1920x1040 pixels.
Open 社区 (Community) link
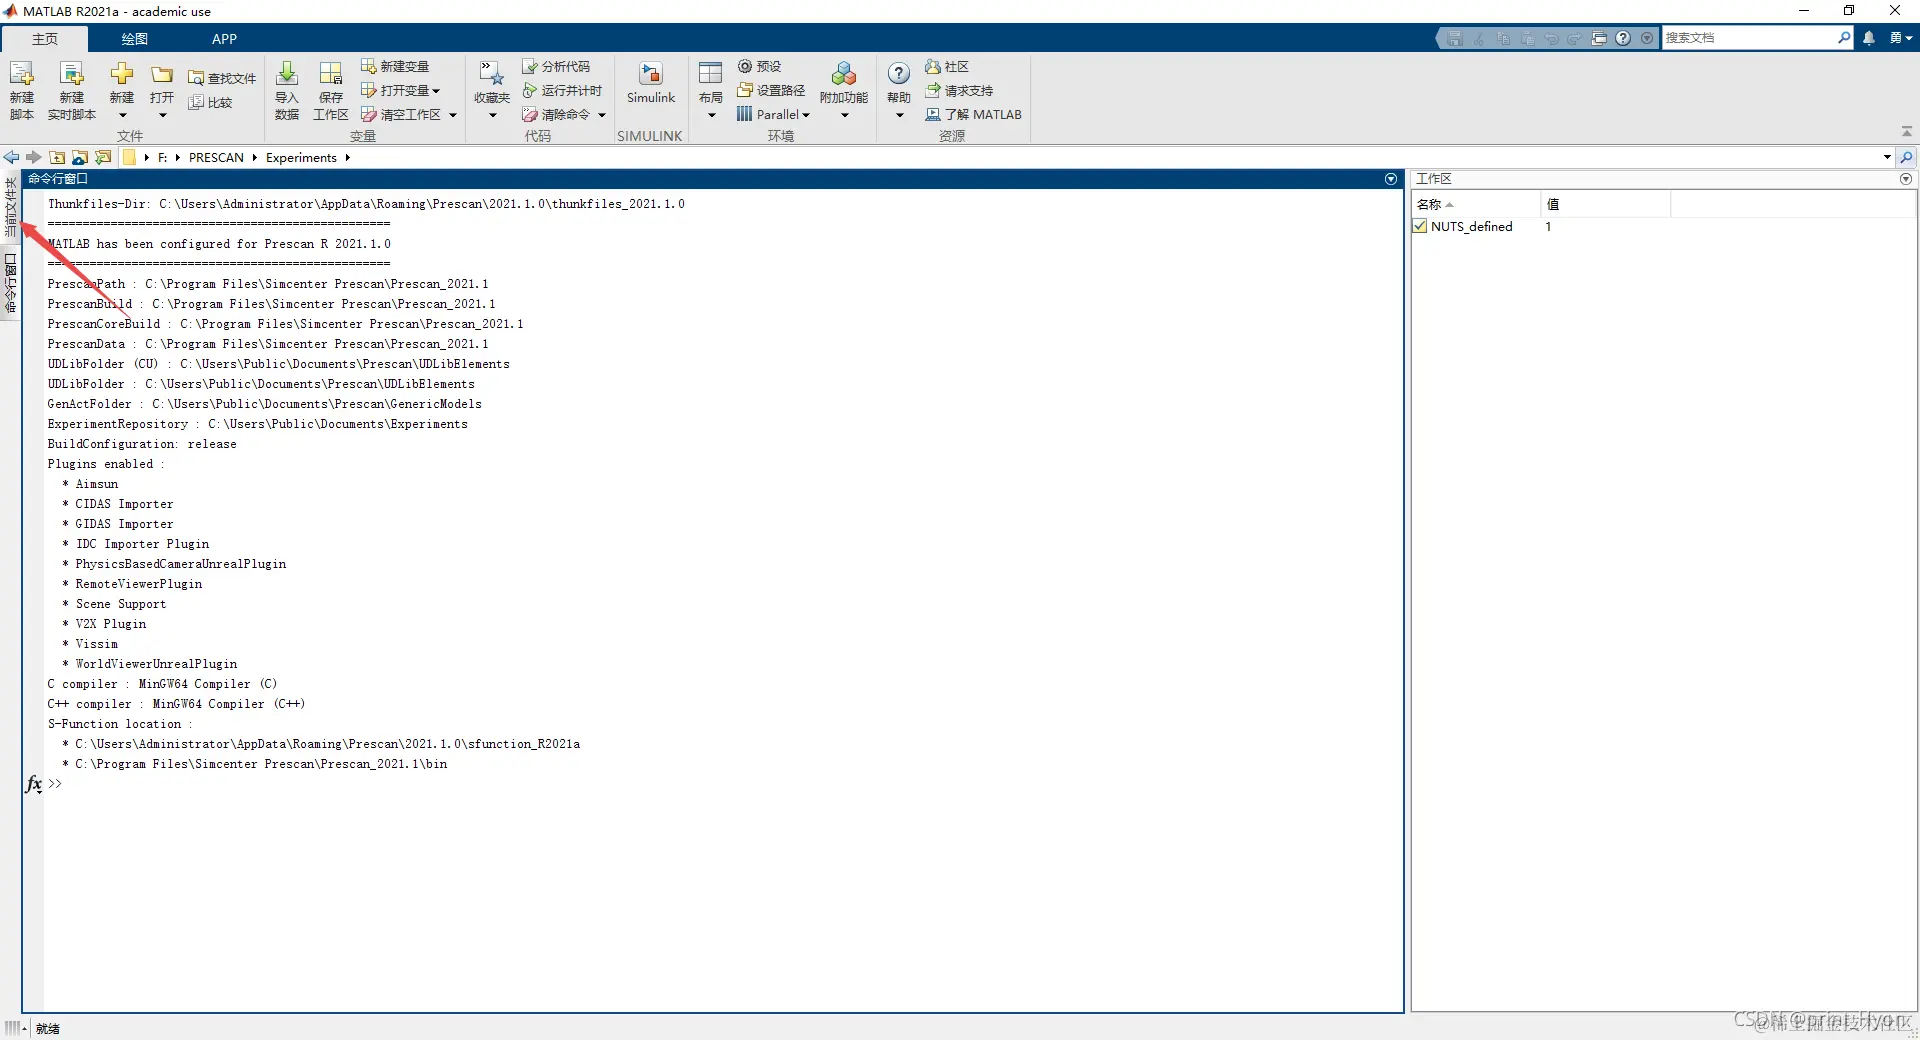pos(947,66)
